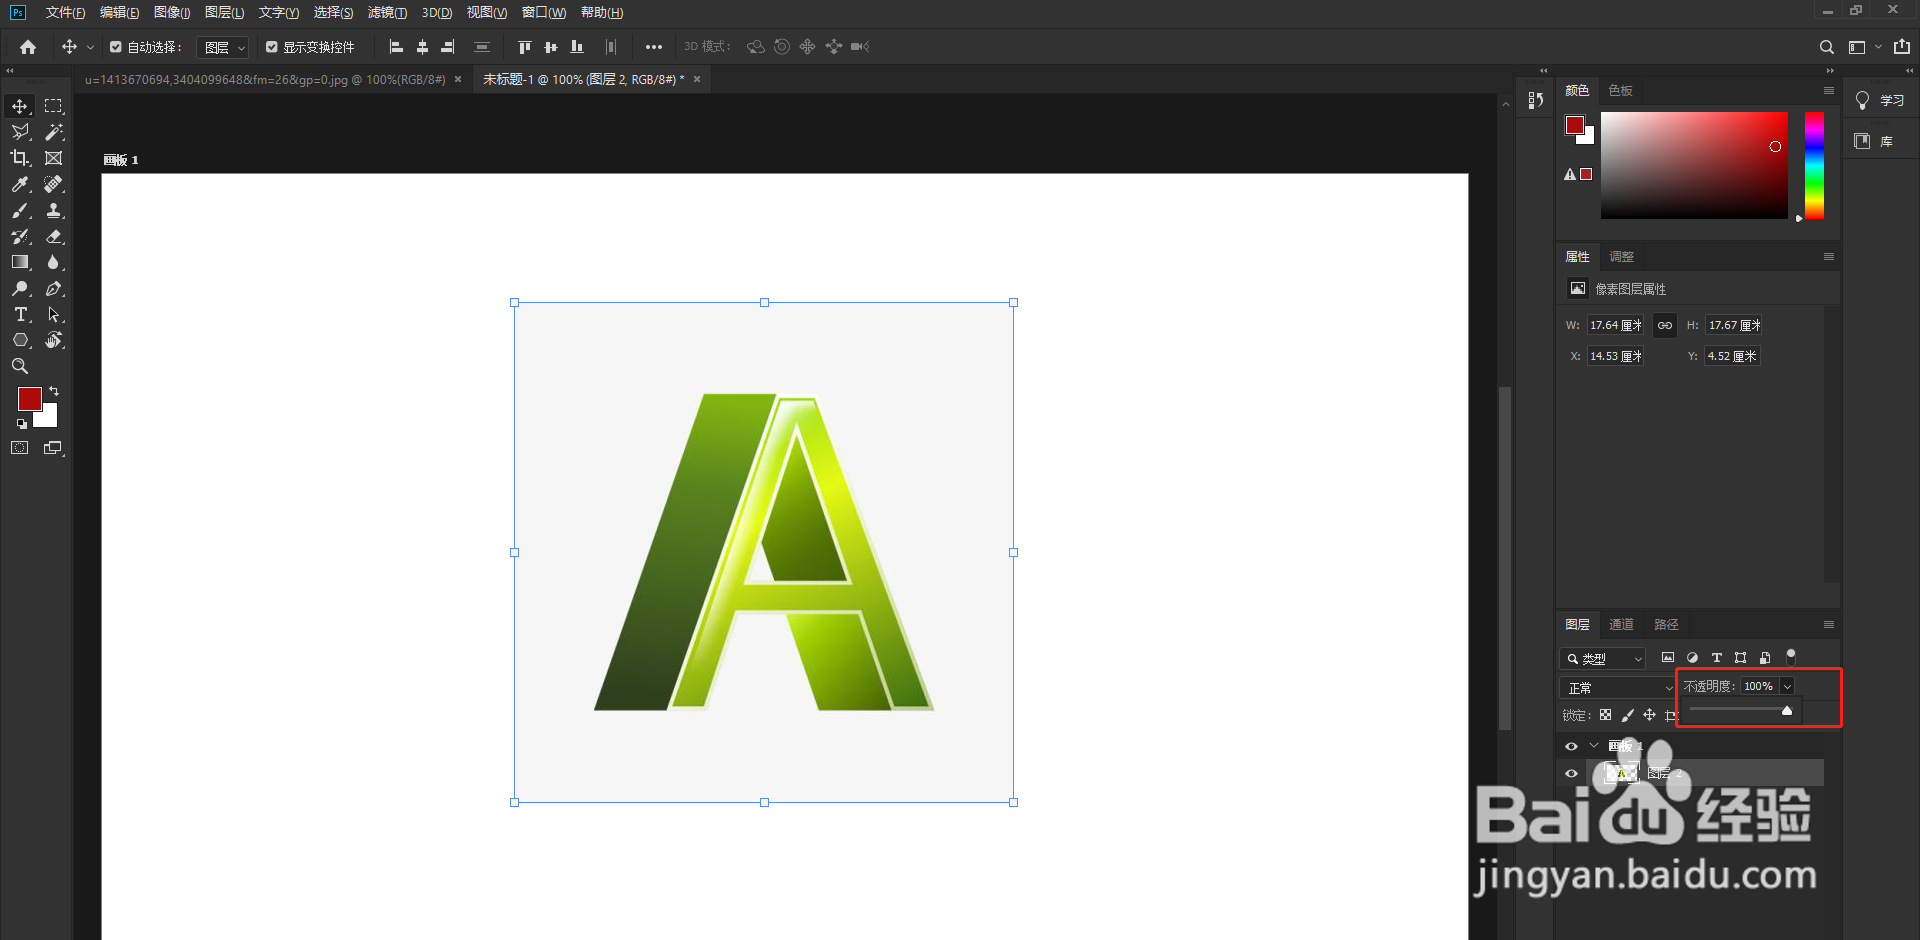Viewport: 1920px width, 940px height.
Task: Open the 图层 auto-select dropdown
Action: point(223,47)
